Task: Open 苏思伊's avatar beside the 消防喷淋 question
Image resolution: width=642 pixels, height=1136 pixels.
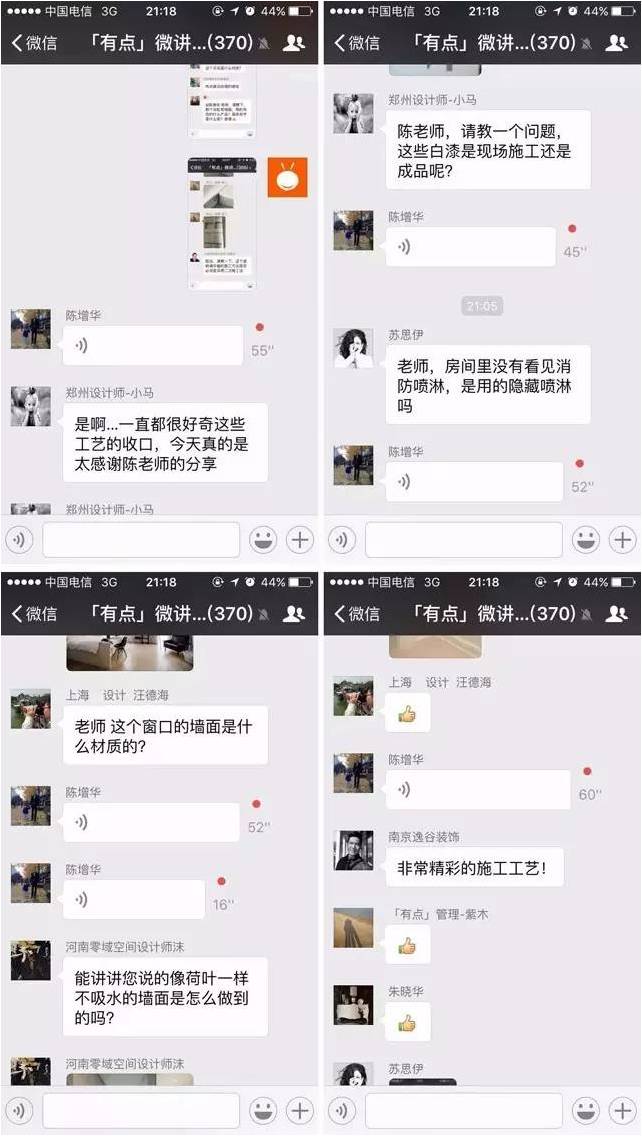Action: click(353, 348)
